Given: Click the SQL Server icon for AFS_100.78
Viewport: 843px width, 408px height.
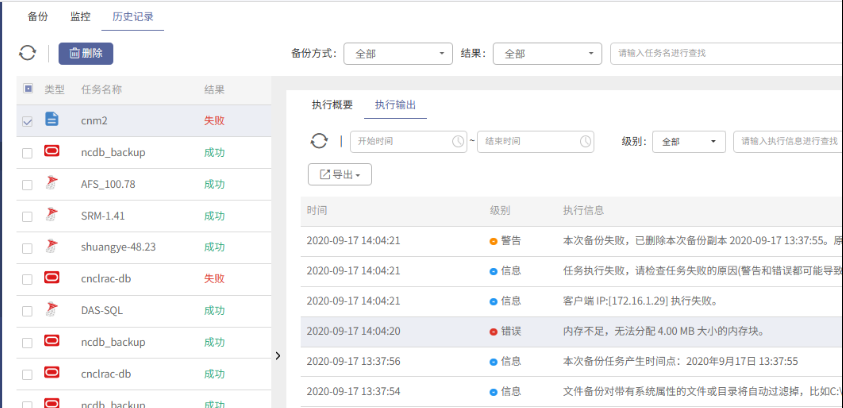Looking at the screenshot, I should tap(51, 183).
